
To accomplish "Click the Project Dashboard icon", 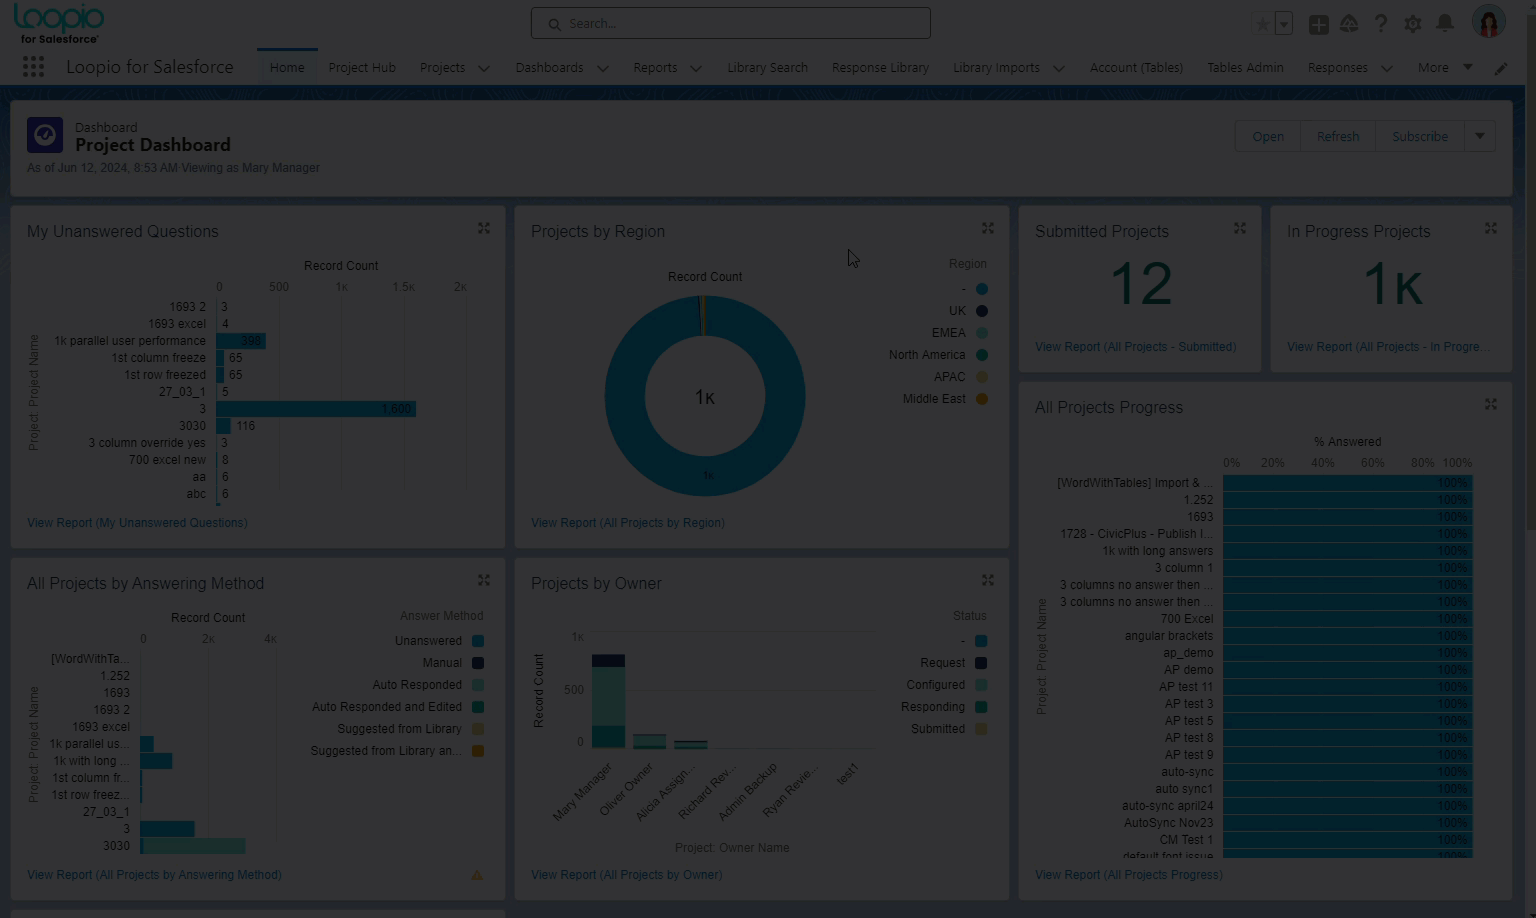I will coord(45,135).
